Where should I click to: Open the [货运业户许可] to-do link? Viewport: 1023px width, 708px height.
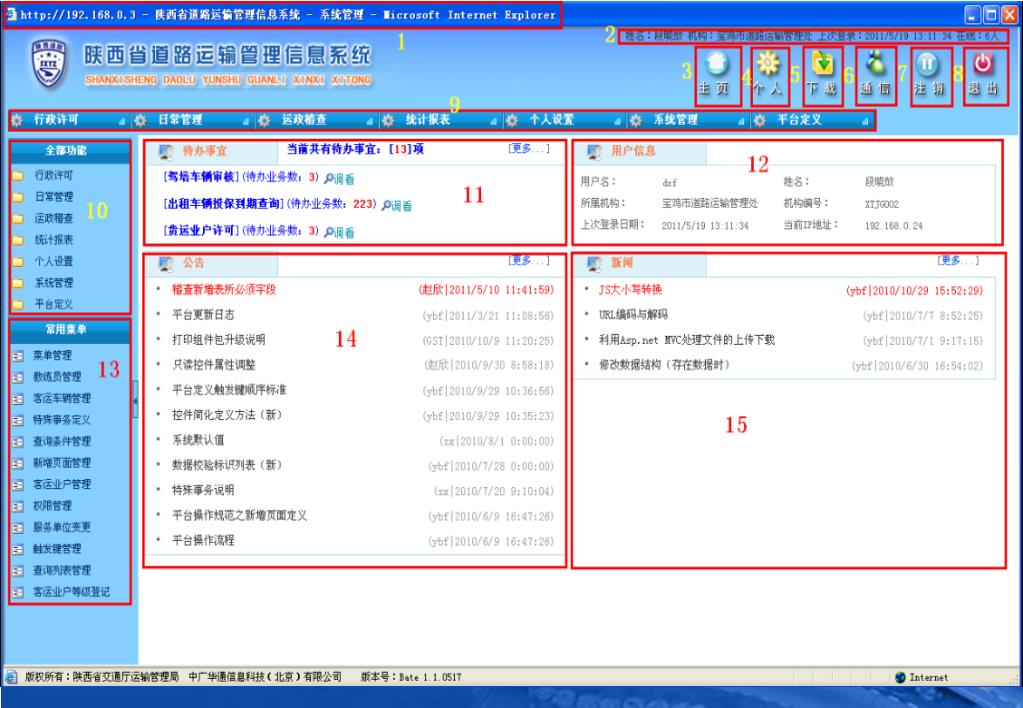202,231
